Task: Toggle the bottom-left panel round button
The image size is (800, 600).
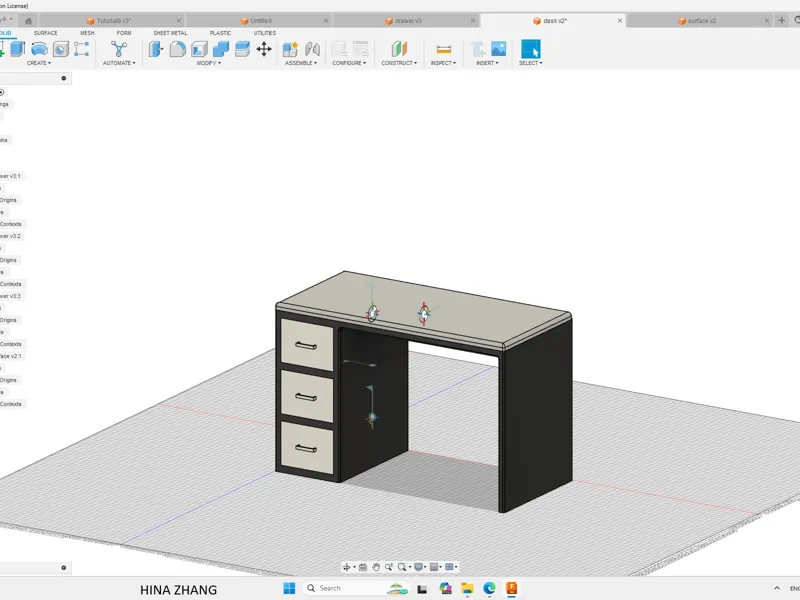Action: pos(64,567)
